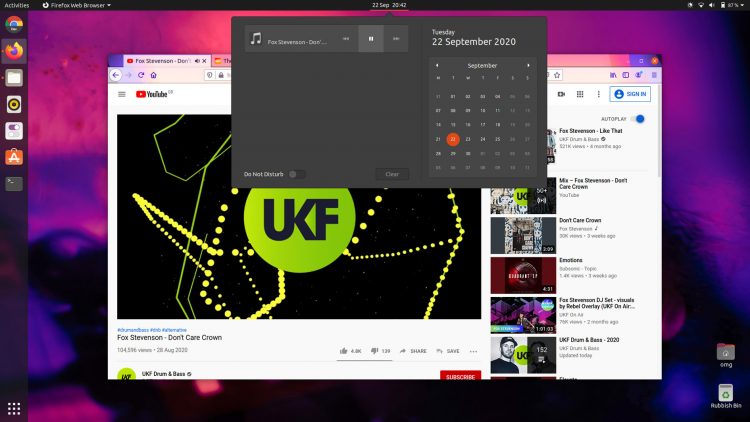Open YouTube apps grid icon

(580, 94)
